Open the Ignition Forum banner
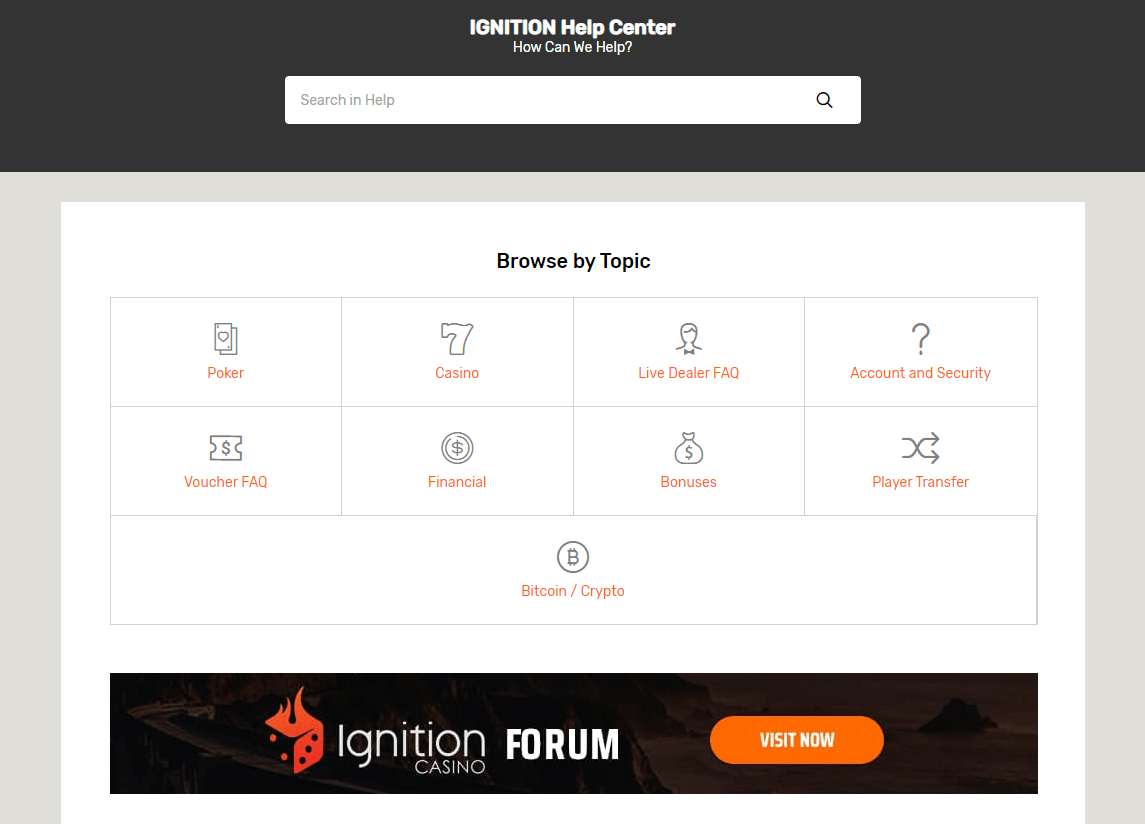 (573, 733)
